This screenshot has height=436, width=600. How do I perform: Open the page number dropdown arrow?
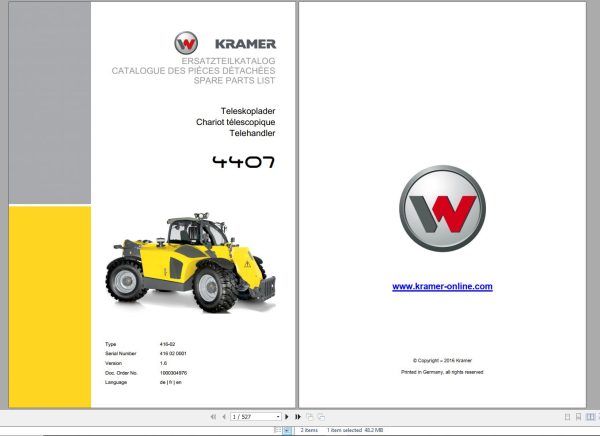[278, 416]
